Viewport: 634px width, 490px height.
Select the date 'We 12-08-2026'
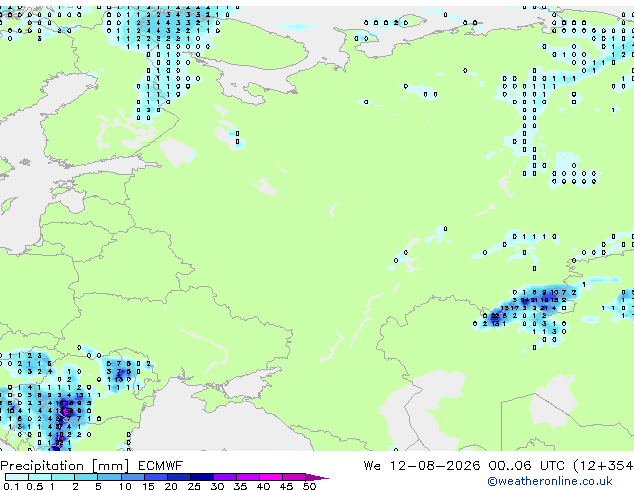pyautogui.click(x=422, y=465)
